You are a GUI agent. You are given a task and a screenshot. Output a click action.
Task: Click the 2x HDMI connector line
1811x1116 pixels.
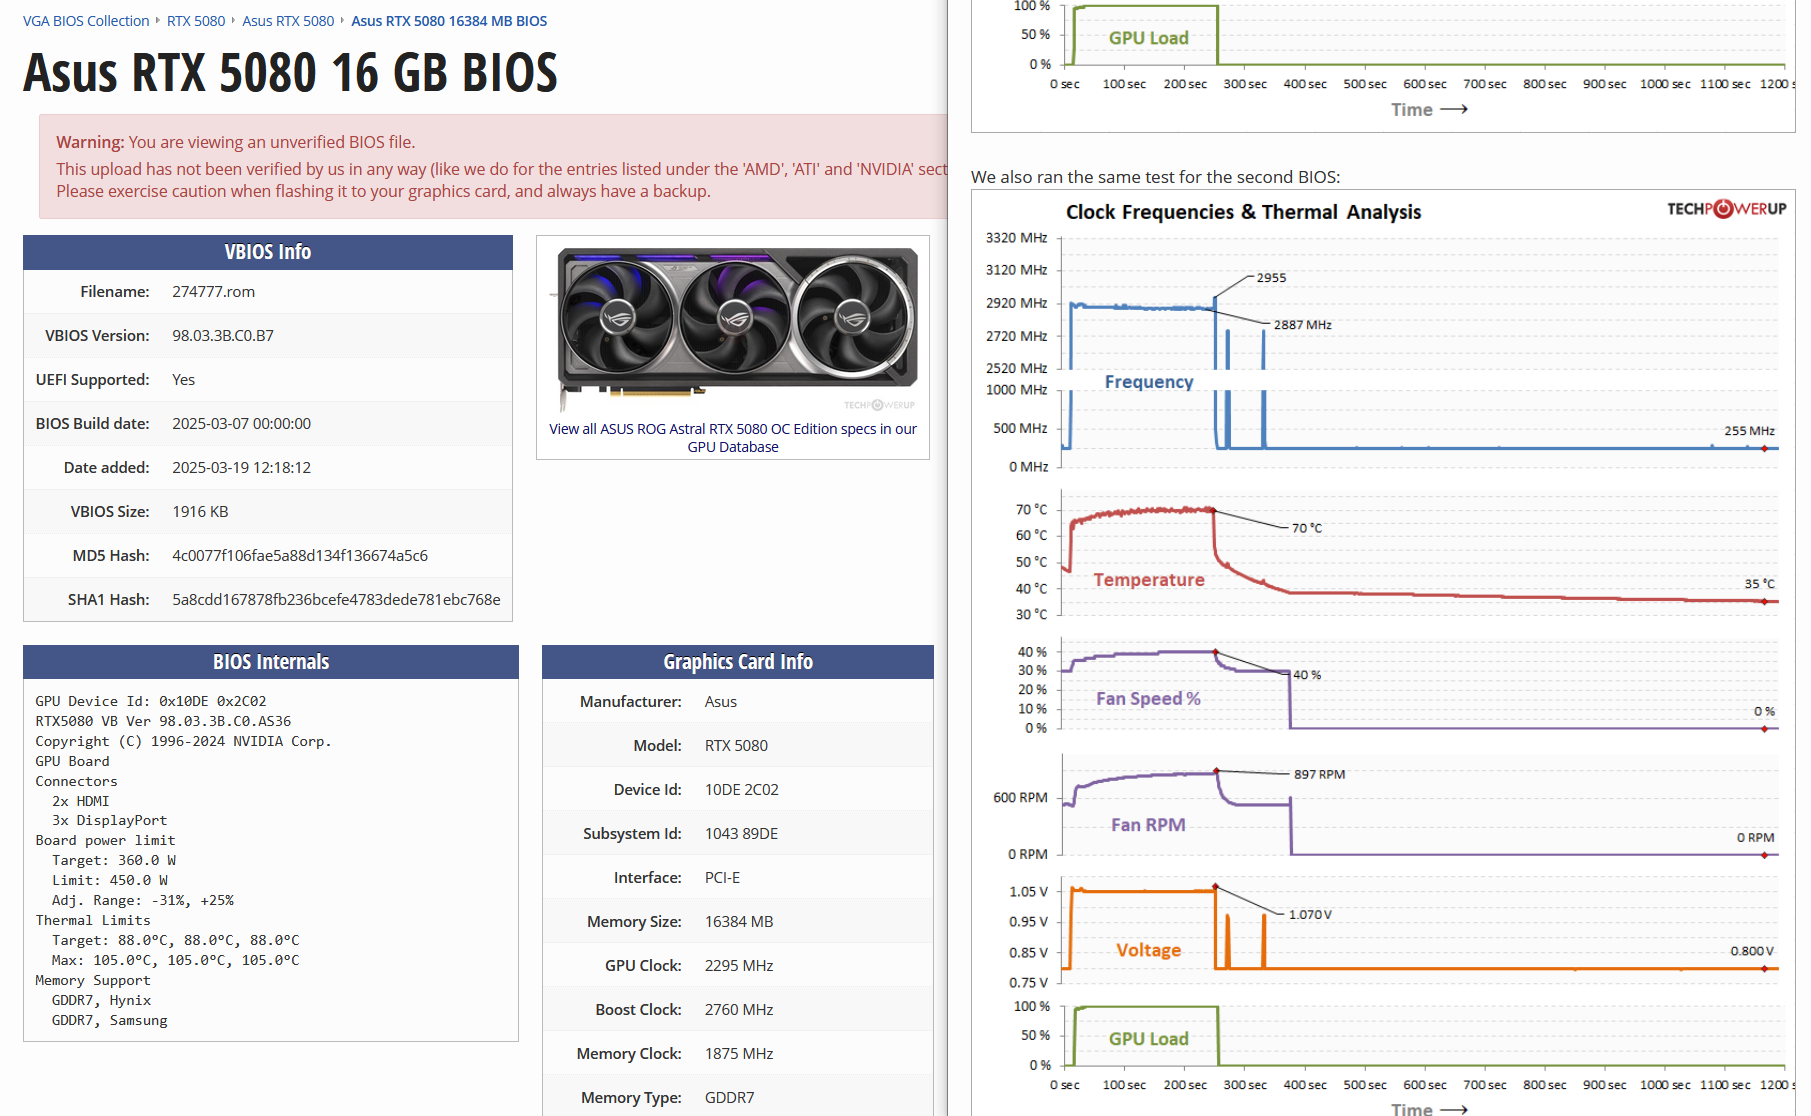click(81, 801)
